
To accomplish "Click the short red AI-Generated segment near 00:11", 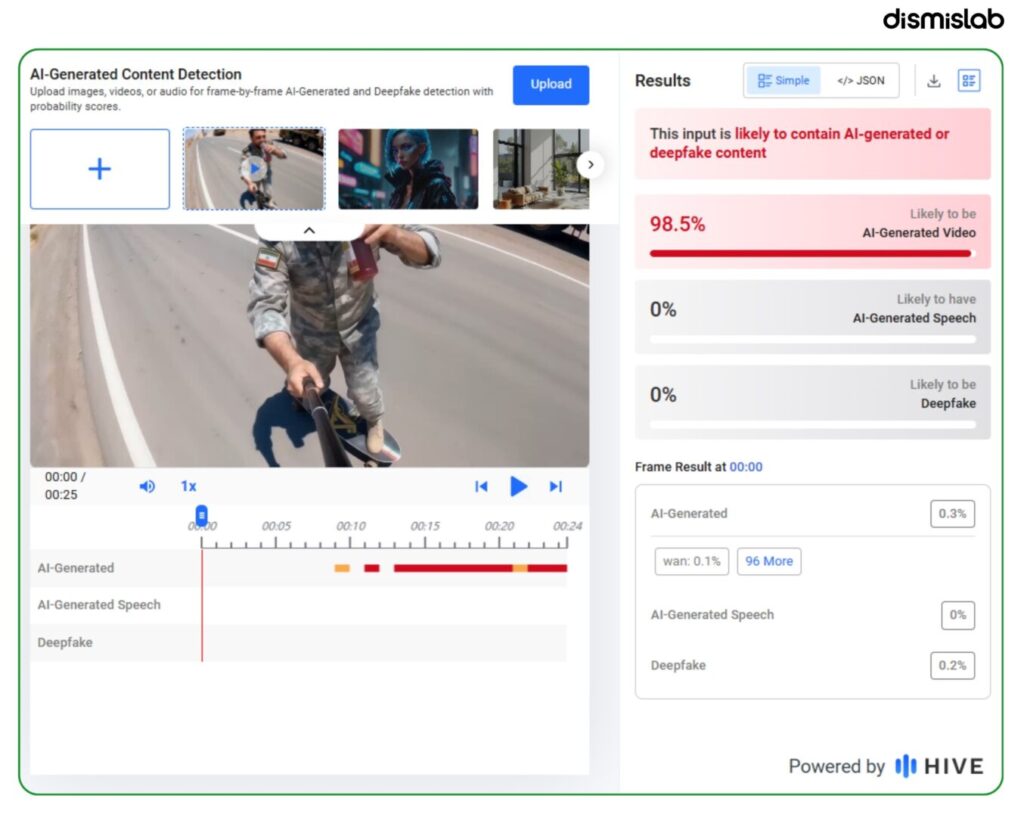I will coord(372,568).
